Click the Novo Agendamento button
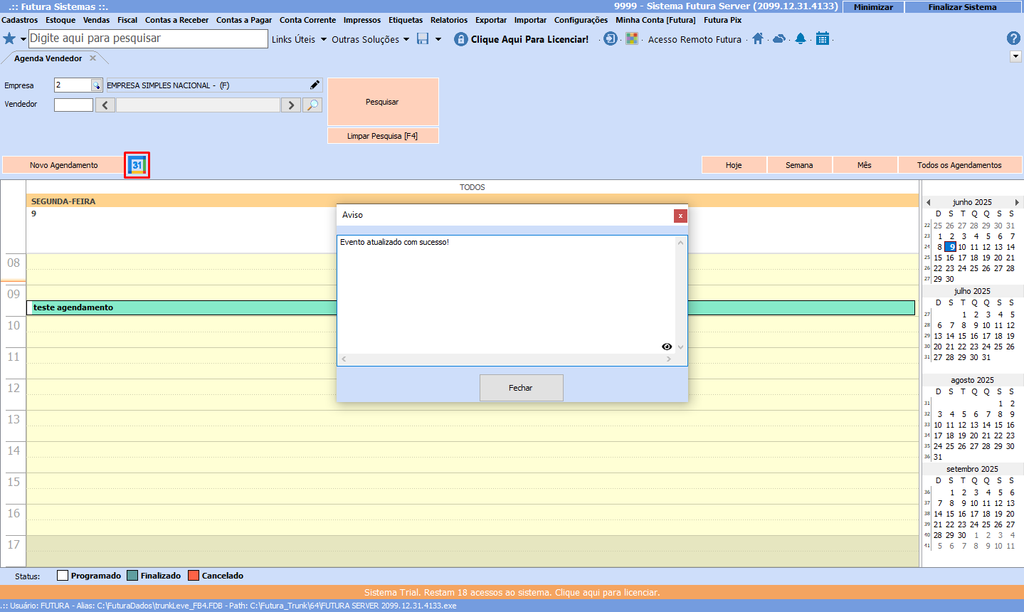Screen dimensions: 1024x612 click(64, 165)
